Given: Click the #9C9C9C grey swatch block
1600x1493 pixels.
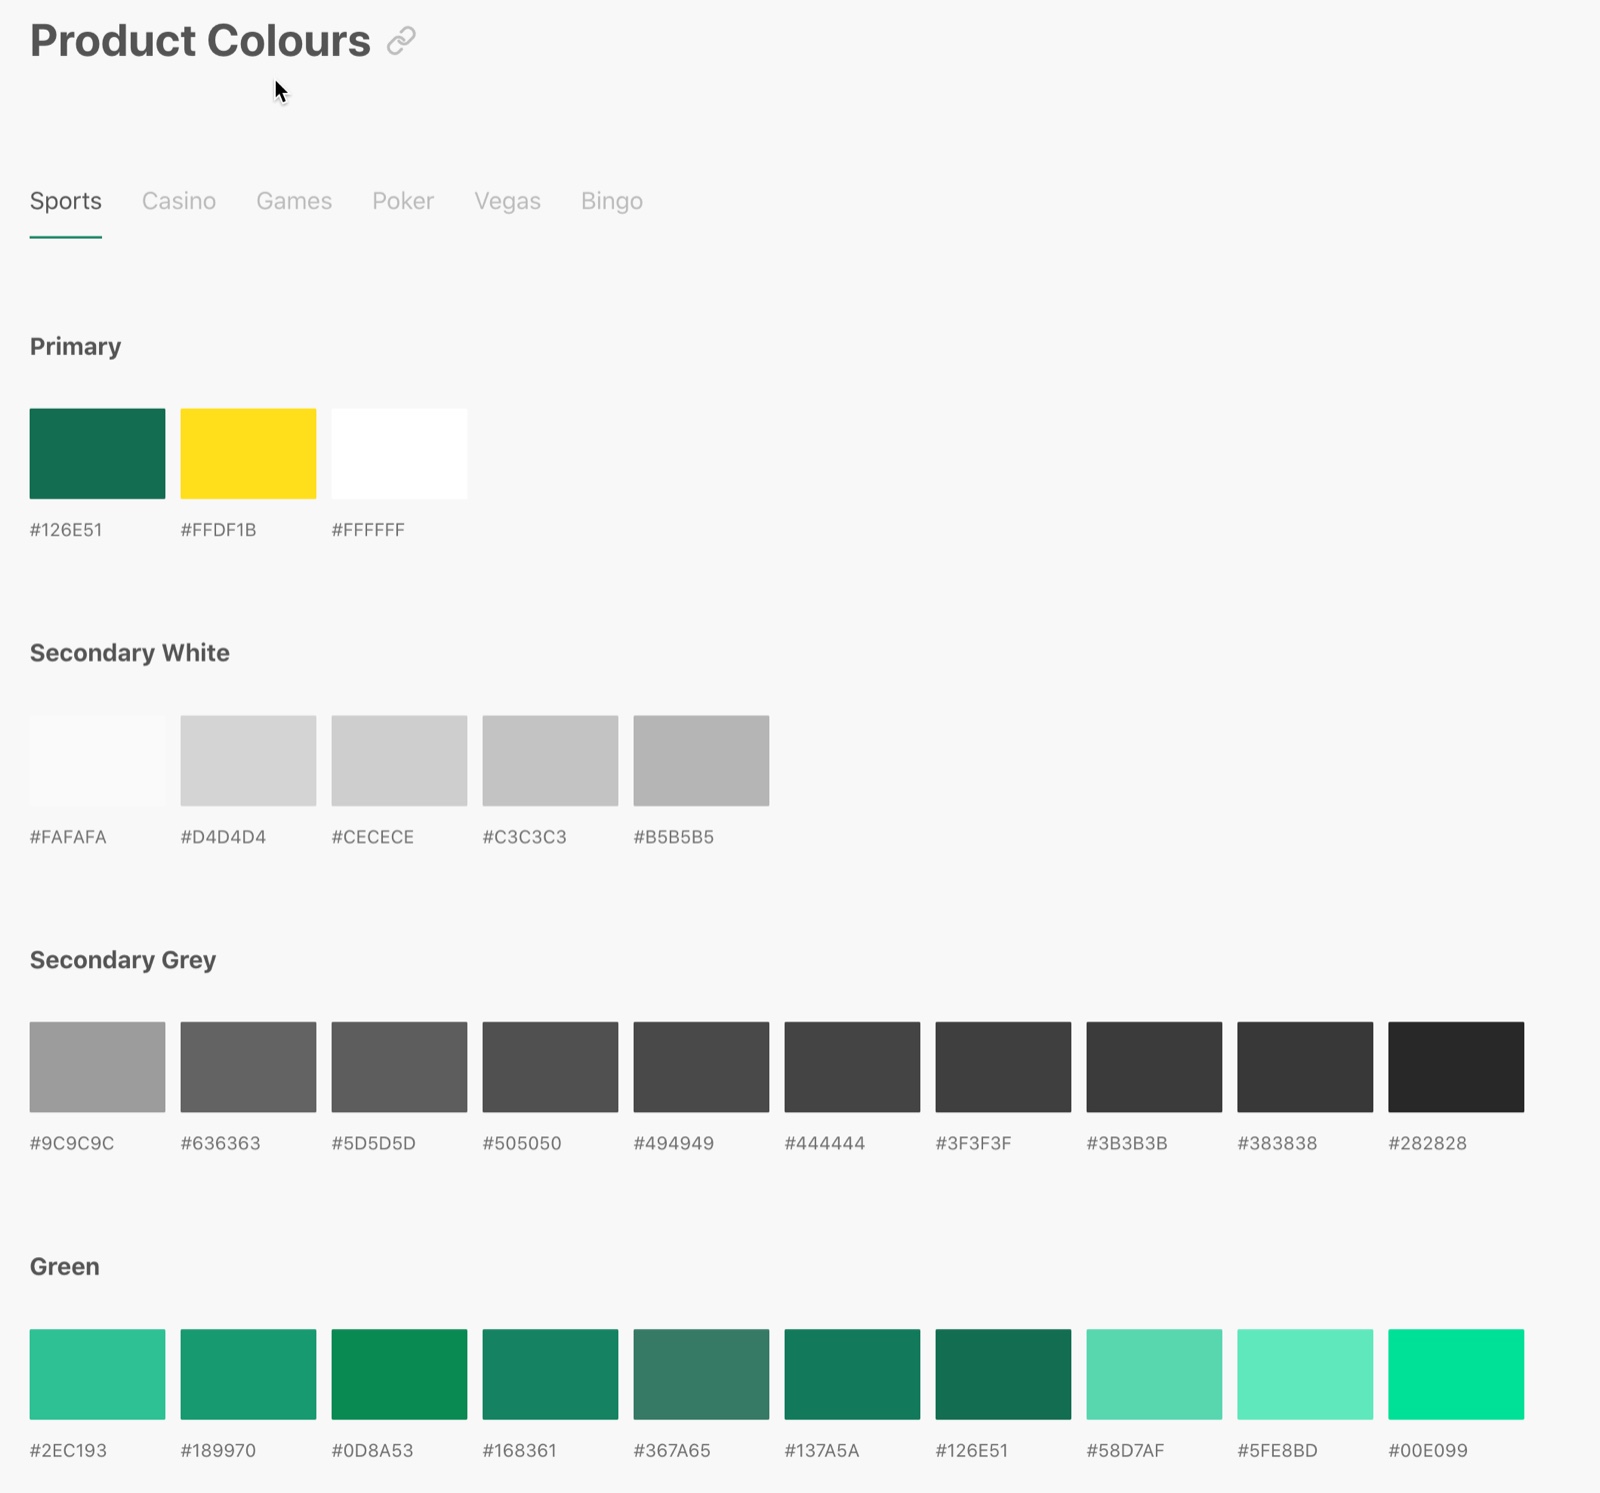Looking at the screenshot, I should click(x=97, y=1067).
